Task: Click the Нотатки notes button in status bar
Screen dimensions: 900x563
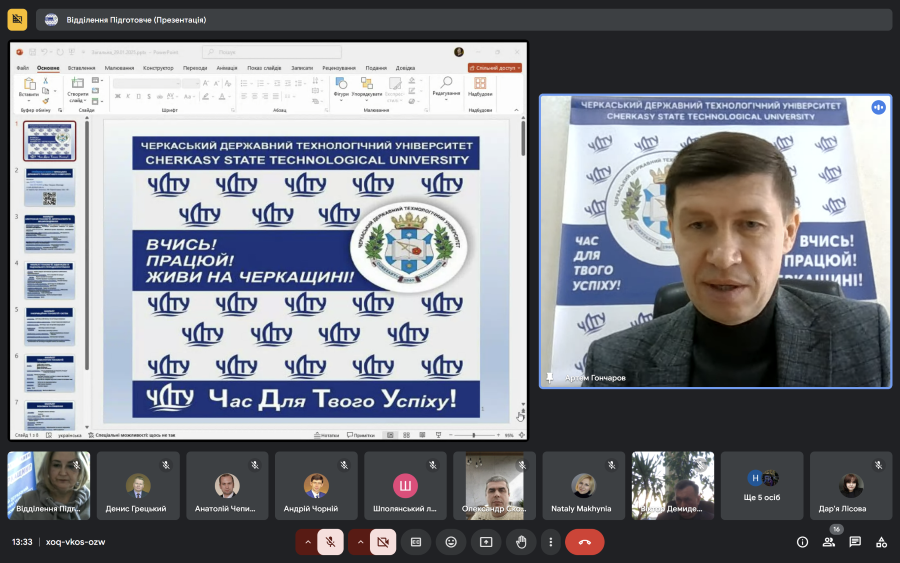Action: click(x=327, y=435)
